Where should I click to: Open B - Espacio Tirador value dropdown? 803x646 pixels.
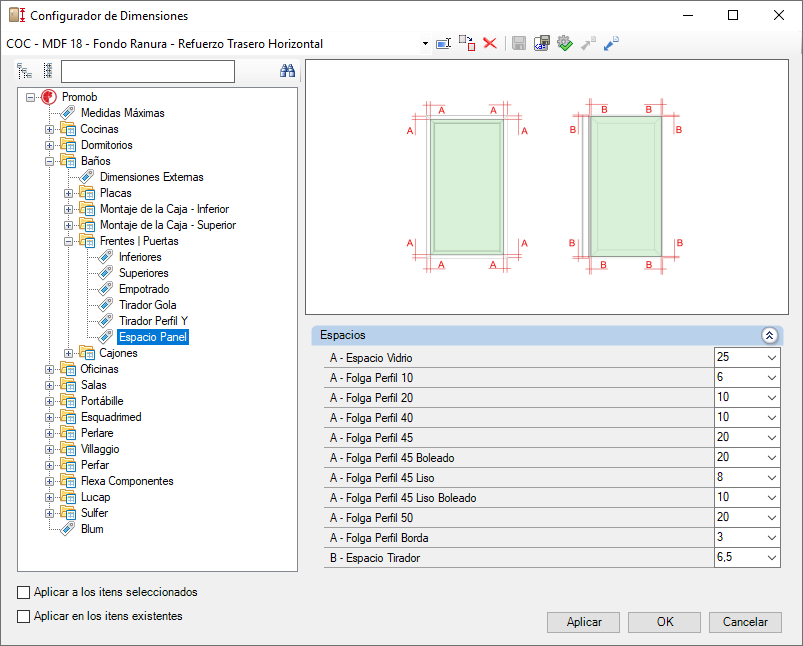click(772, 557)
